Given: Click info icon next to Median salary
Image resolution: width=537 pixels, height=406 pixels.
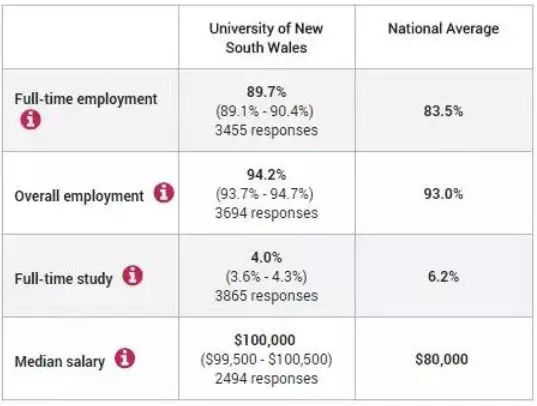Looking at the screenshot, I should [x=125, y=358].
